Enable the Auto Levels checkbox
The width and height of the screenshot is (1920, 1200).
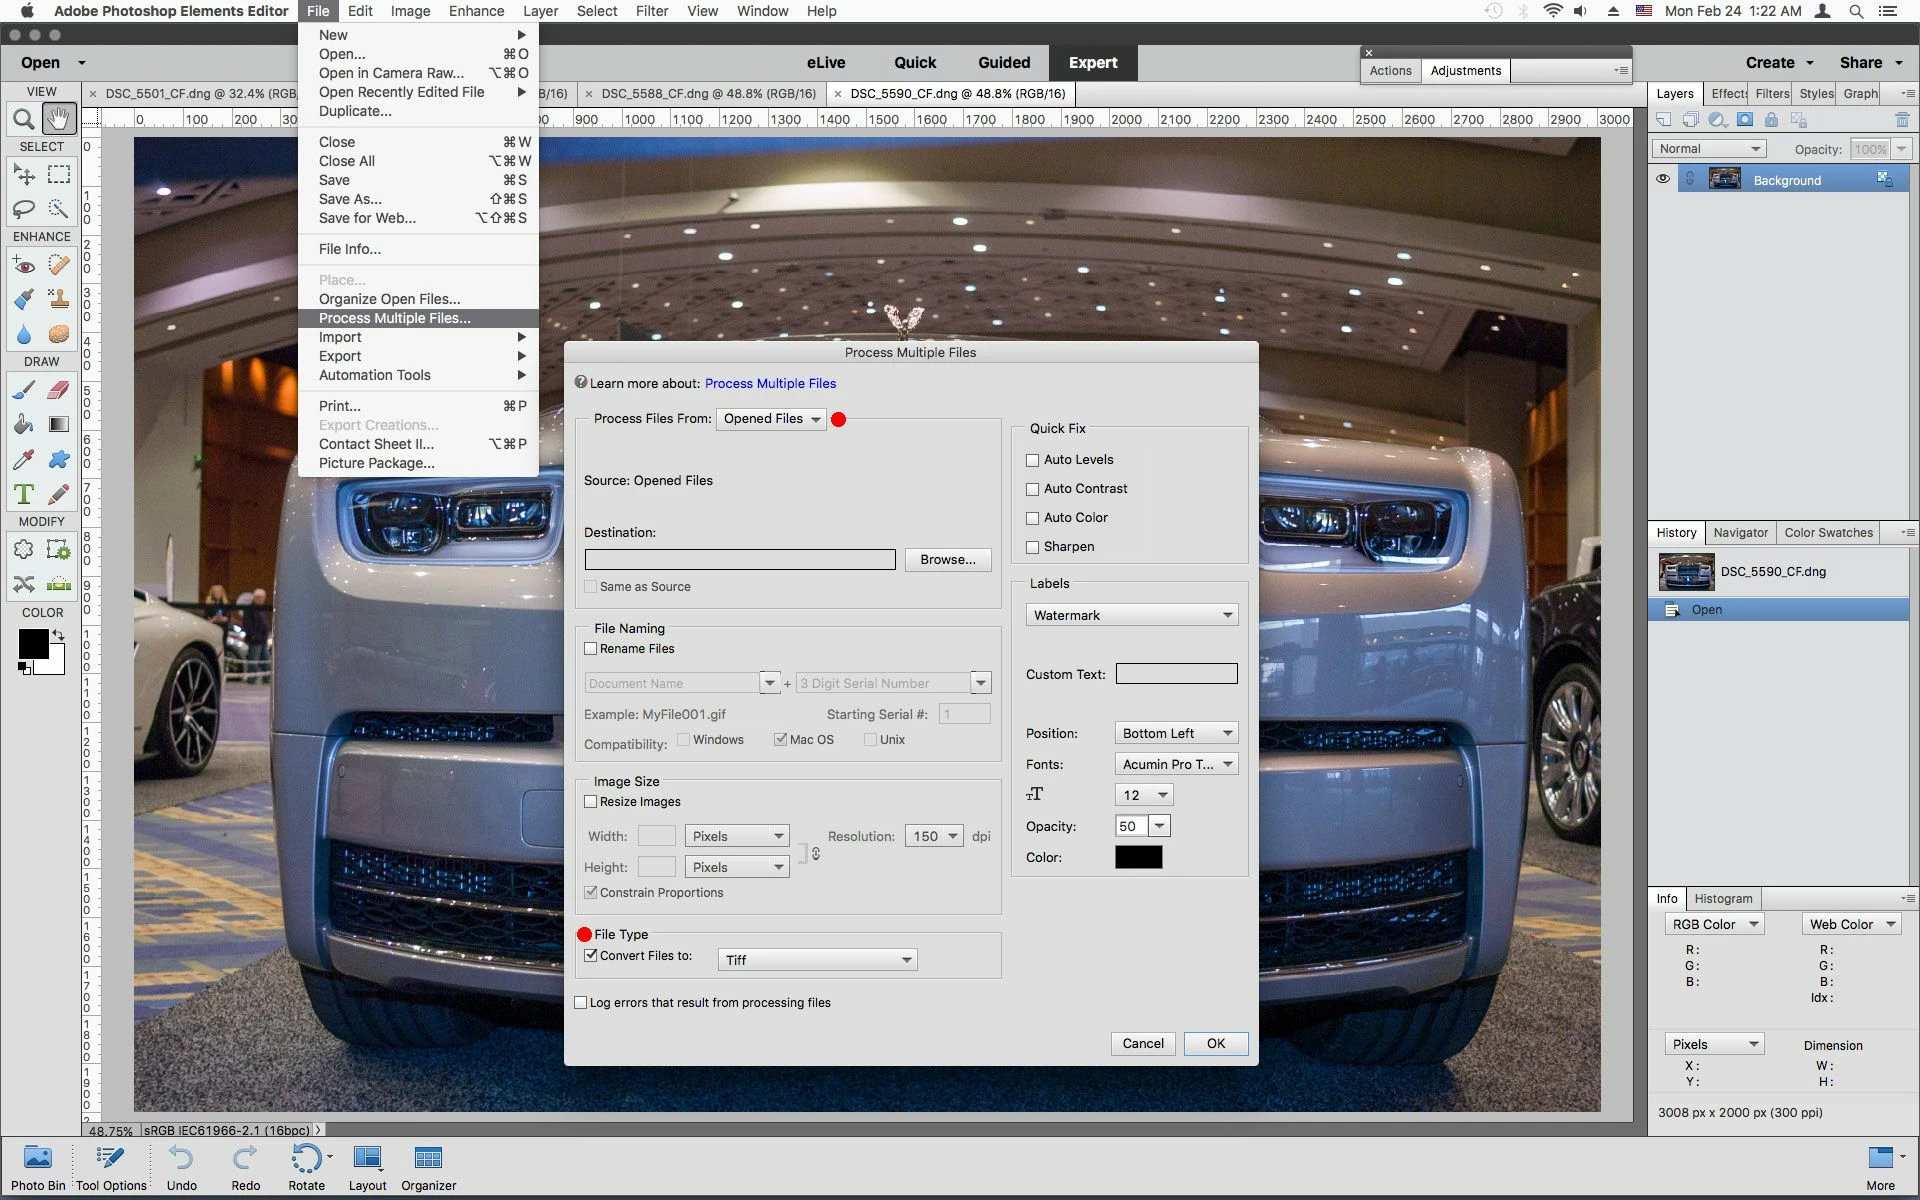point(1033,460)
